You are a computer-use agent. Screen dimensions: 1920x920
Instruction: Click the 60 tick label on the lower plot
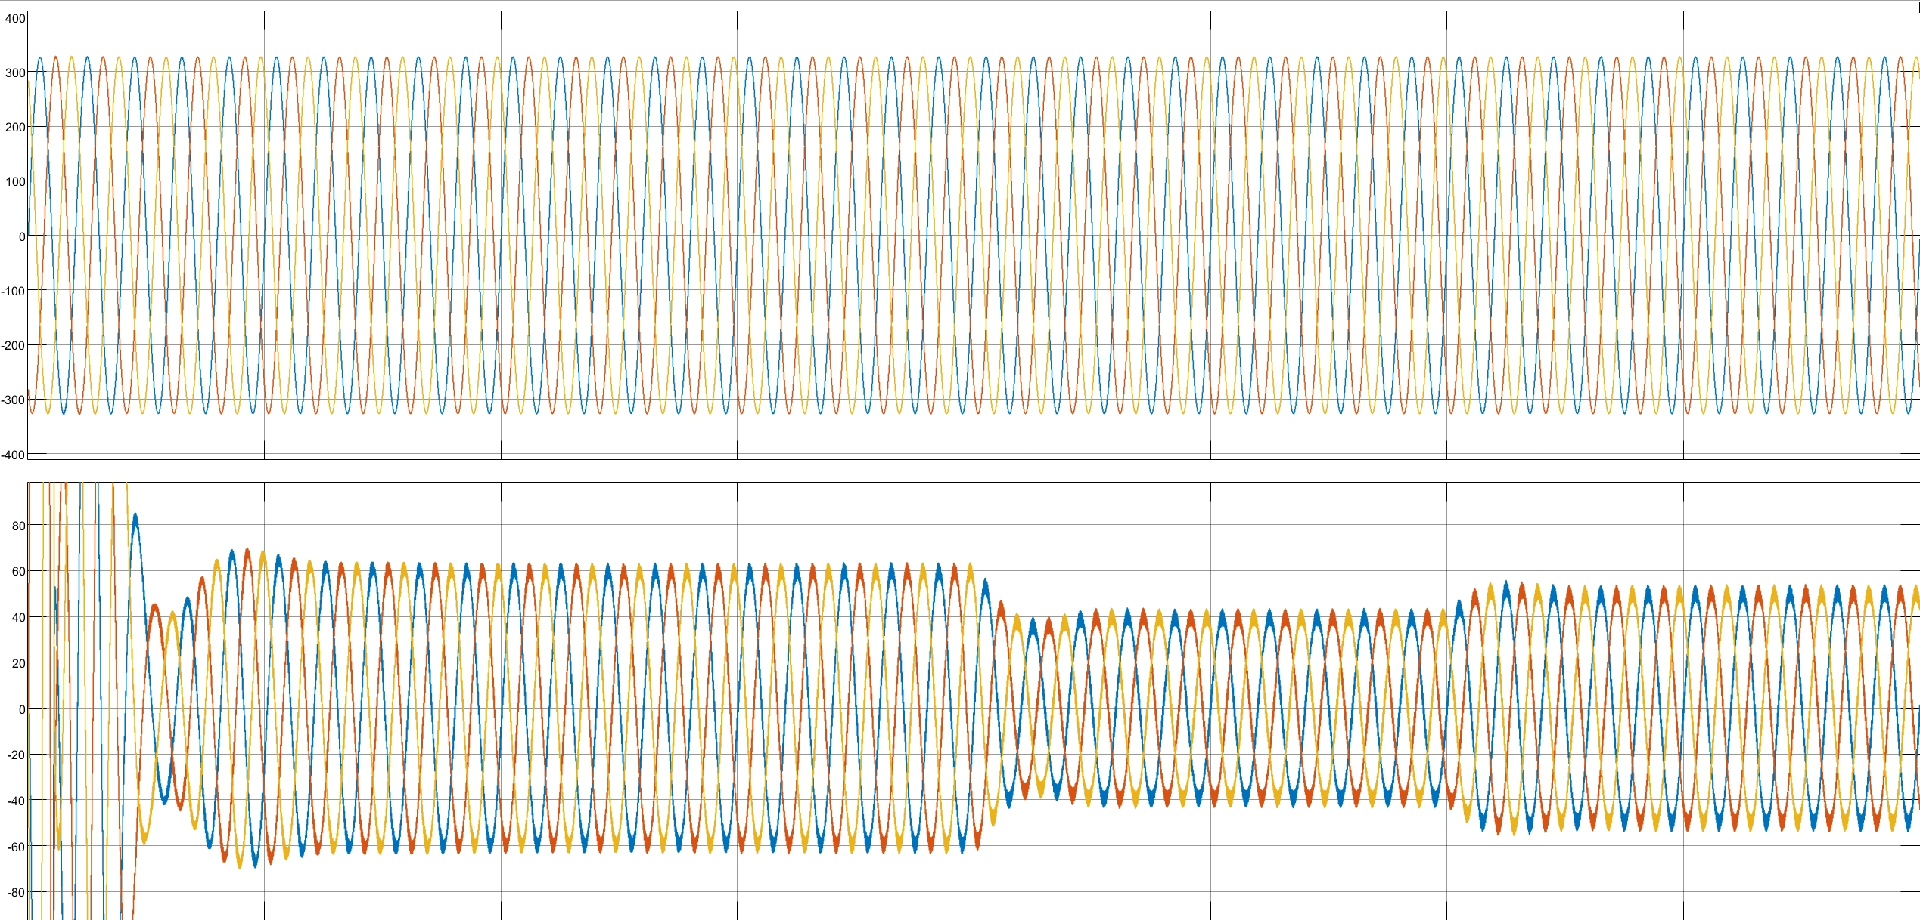[x=19, y=571]
